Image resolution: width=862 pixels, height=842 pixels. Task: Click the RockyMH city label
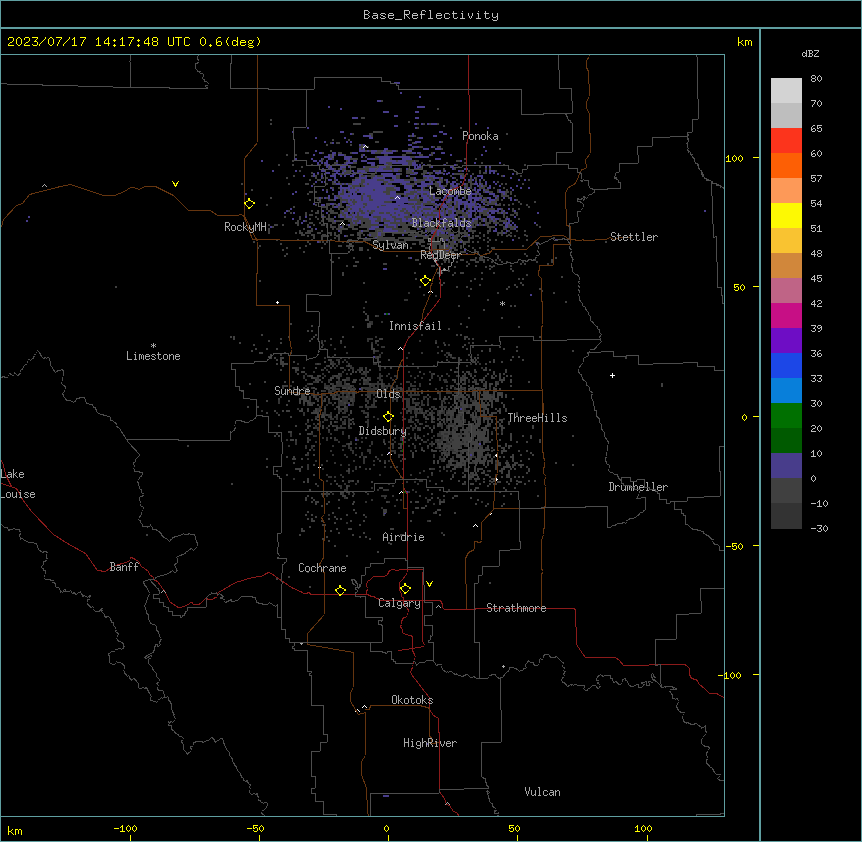point(245,226)
